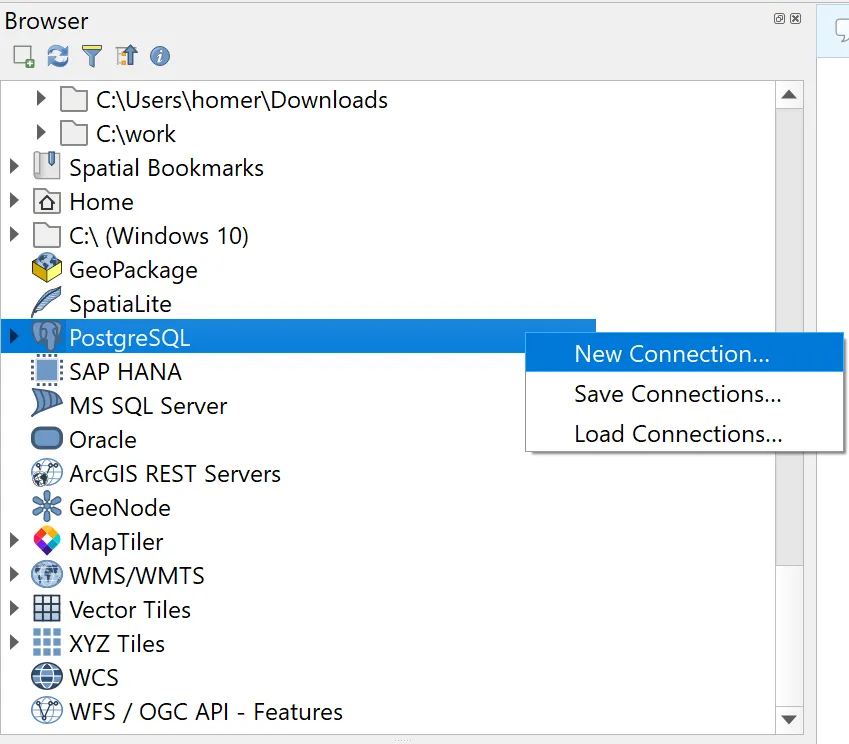Click the Add Selected Layers toolbar icon
This screenshot has height=744, width=849.
pos(23,57)
